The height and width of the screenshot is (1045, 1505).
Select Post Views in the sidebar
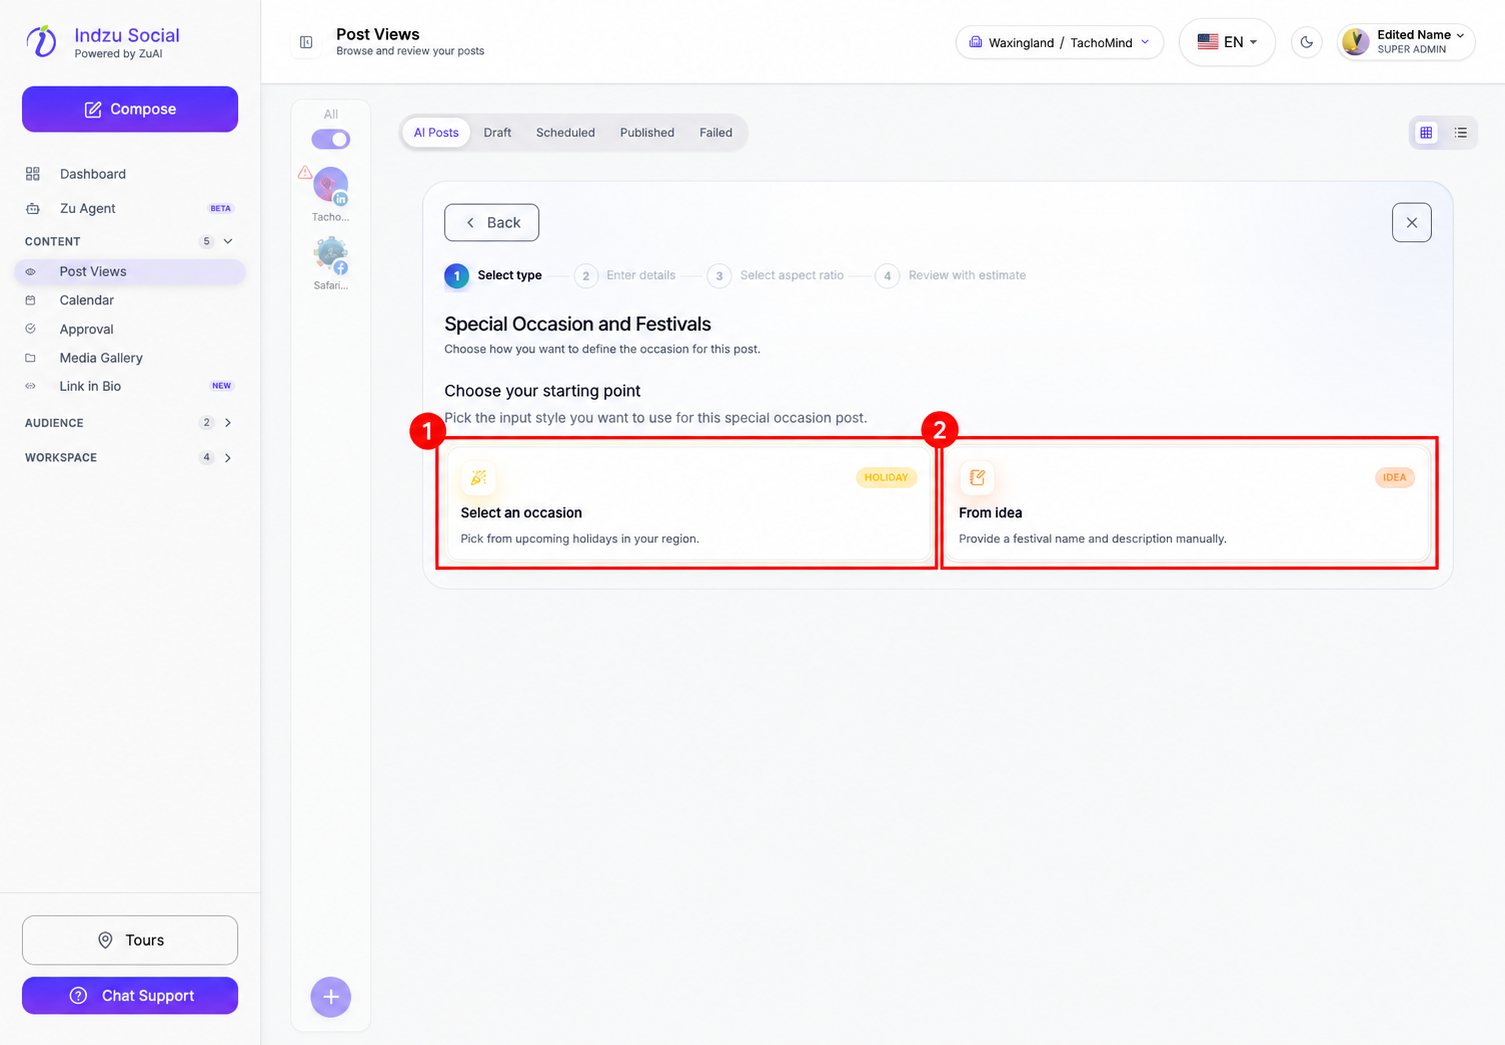[130, 271]
